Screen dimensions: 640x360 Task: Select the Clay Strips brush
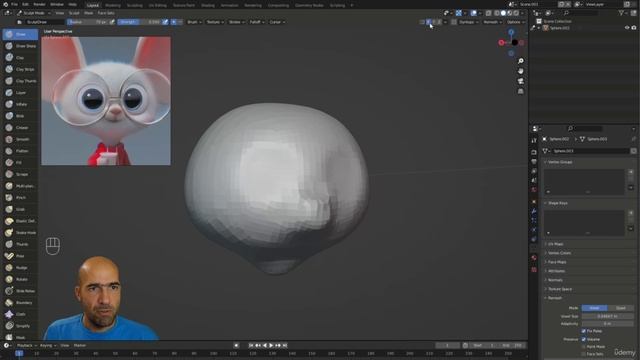pyautogui.click(x=20, y=69)
